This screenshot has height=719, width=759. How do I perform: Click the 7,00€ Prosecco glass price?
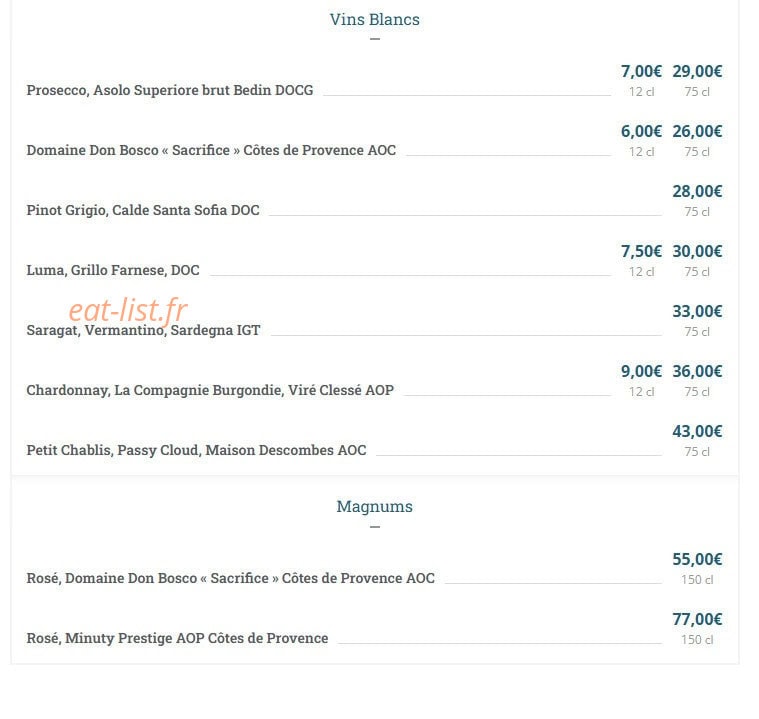pyautogui.click(x=641, y=71)
